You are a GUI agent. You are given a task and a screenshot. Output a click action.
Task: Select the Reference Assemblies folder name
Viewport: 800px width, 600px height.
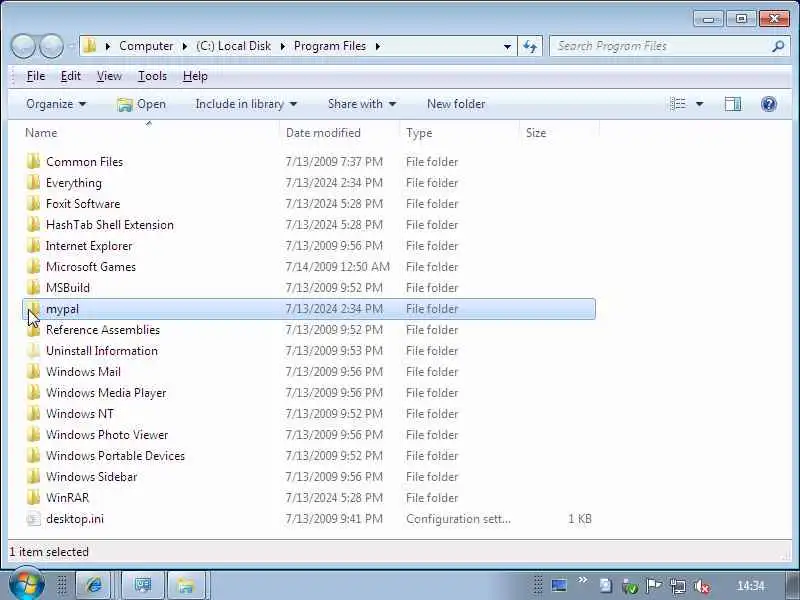pyautogui.click(x=103, y=330)
